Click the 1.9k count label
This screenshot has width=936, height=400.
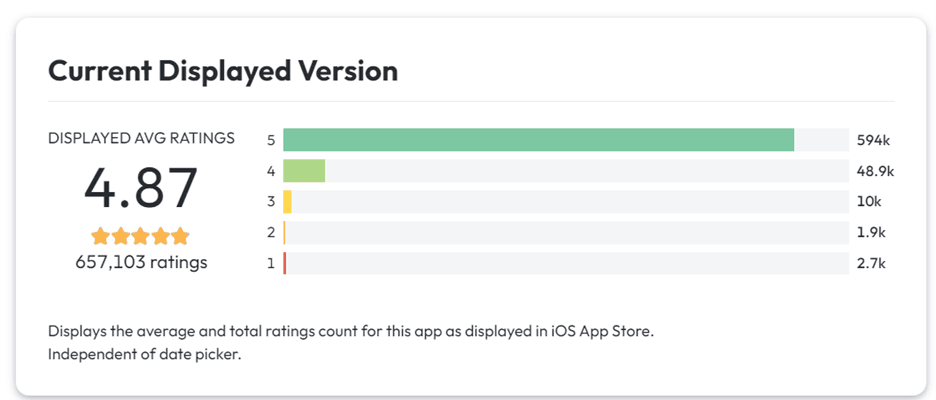pyautogui.click(x=871, y=233)
